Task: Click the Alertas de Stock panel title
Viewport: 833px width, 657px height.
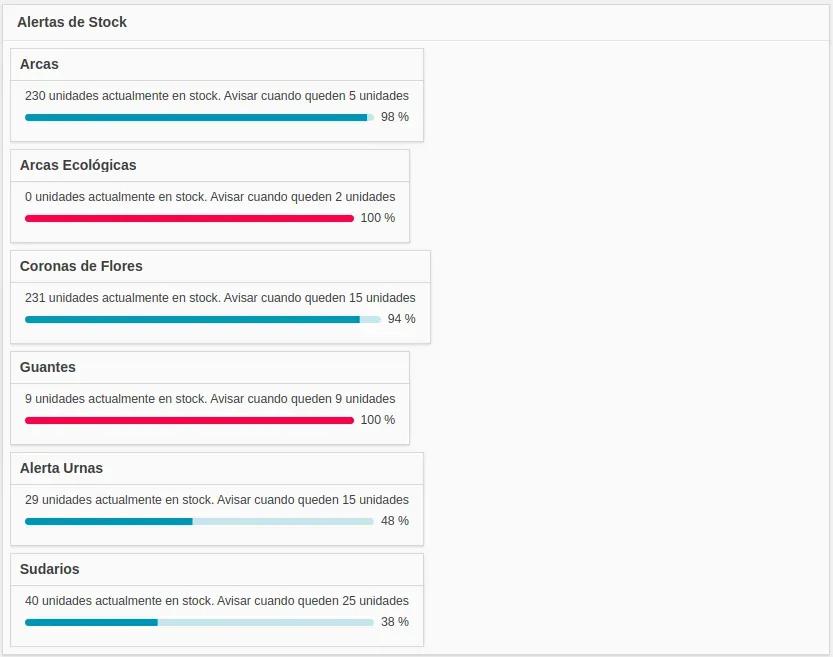Action: coord(72,22)
